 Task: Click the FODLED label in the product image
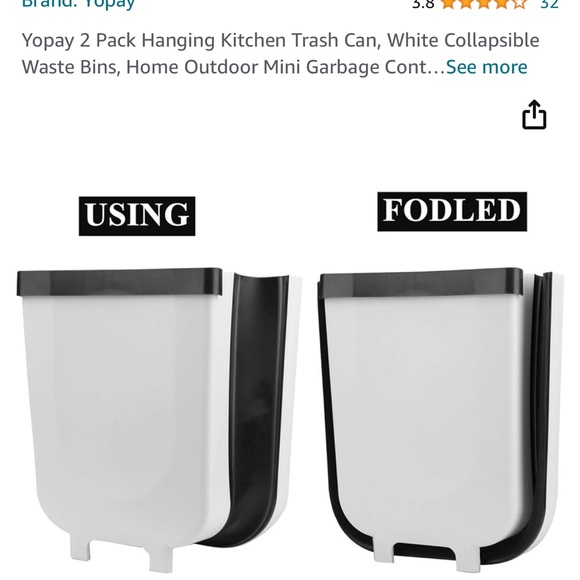452,212
